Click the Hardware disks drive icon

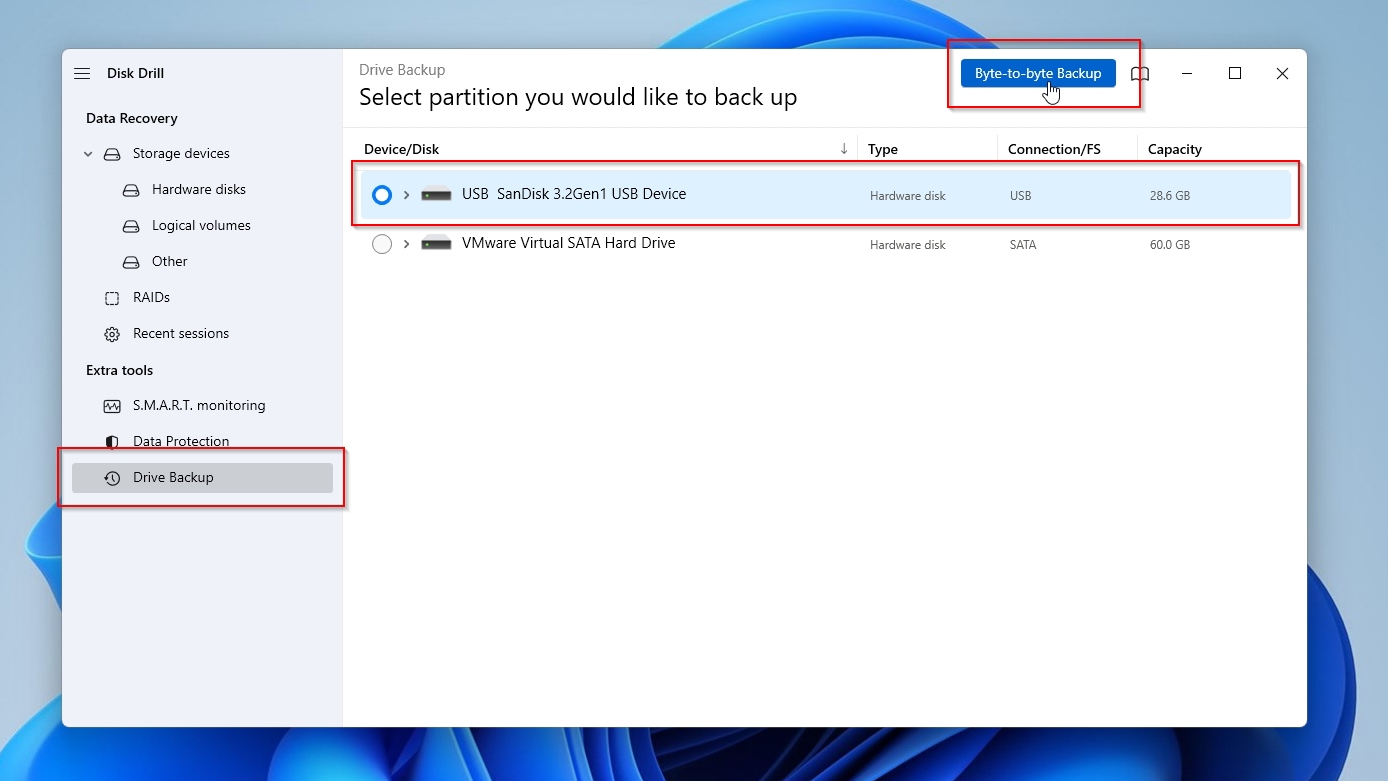pyautogui.click(x=131, y=190)
